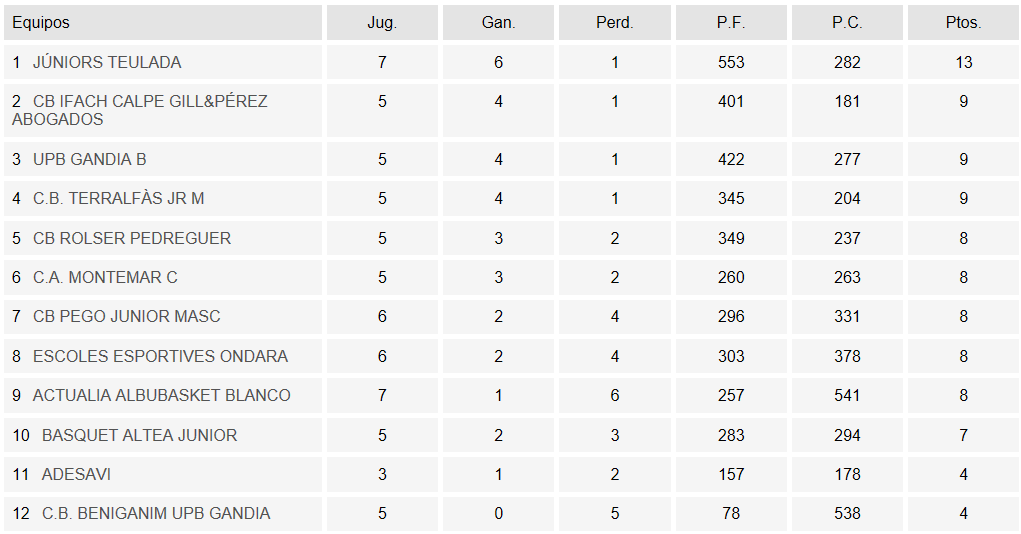Screen dimensions: 1021x534
Task: Click points value 13 for Júniors Teulada
Action: [964, 63]
